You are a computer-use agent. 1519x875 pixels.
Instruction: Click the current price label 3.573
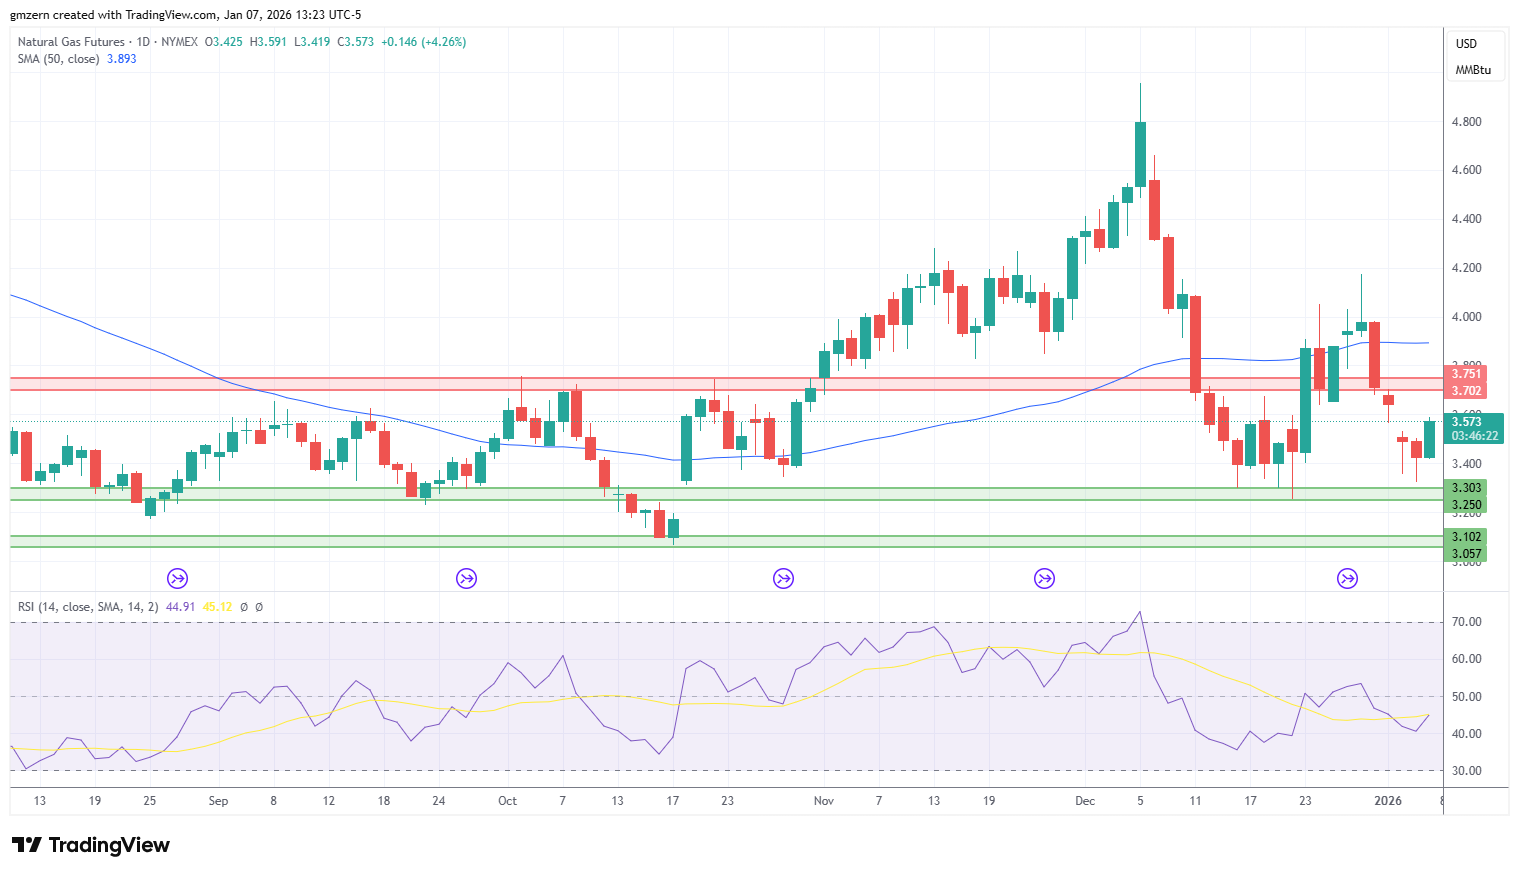[x=1466, y=422]
